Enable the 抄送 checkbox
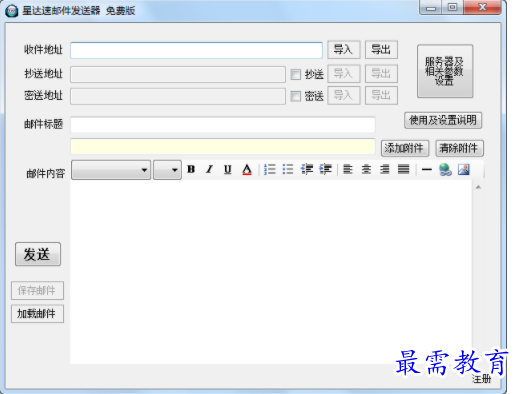Screen dimensions: 517x394 (296, 74)
